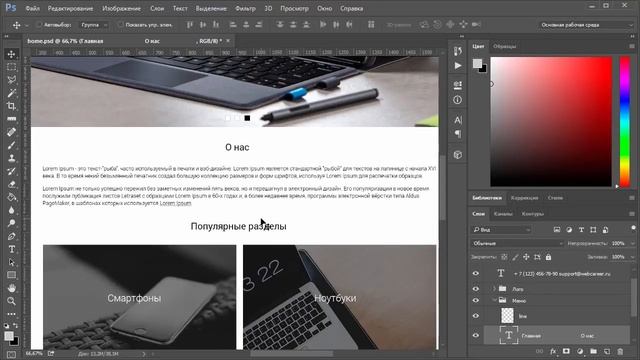Click the lock all layer icon
Screen dimensions: 640x360
click(548, 257)
